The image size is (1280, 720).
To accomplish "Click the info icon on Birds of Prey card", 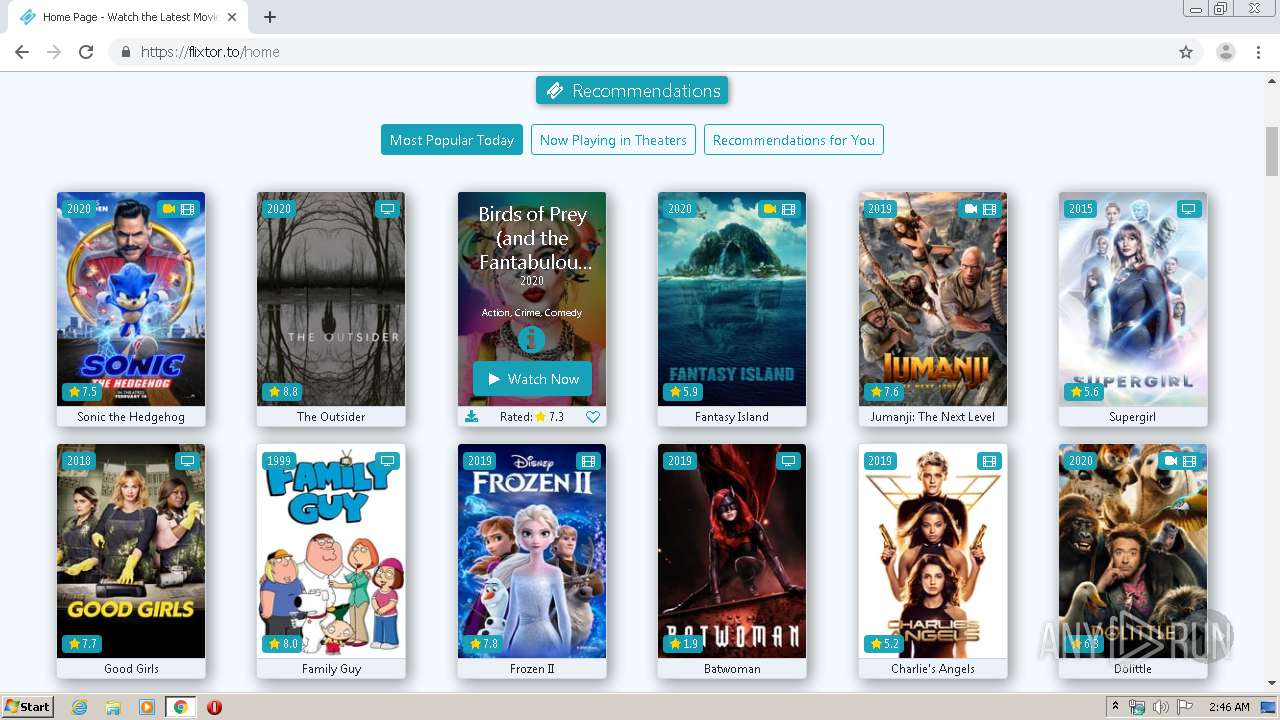I will click(x=532, y=339).
